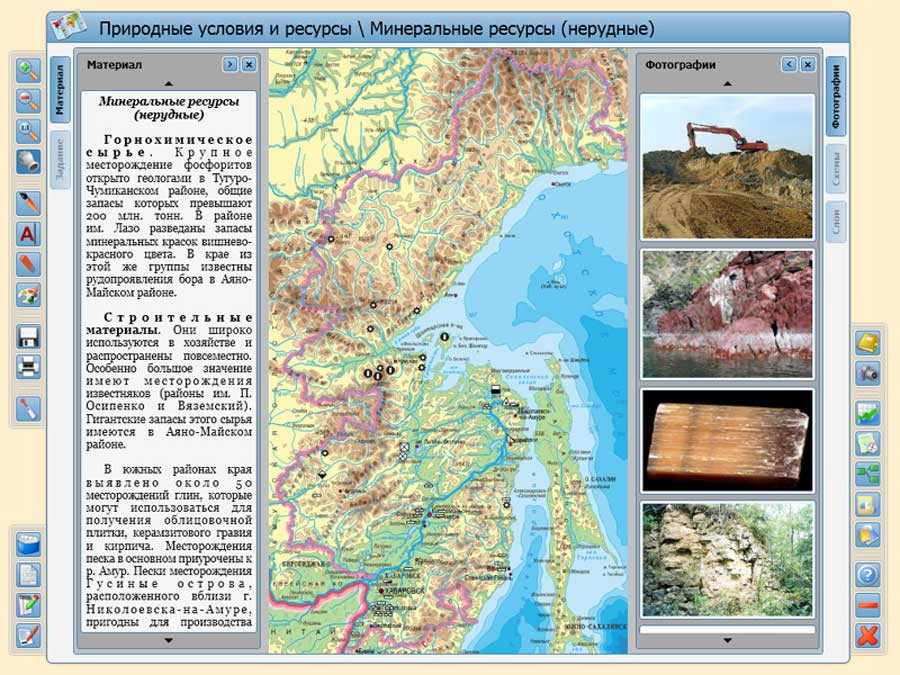Image resolution: width=900 pixels, height=675 pixels.
Task: Open the chart with green graph icon
Action: point(868,413)
